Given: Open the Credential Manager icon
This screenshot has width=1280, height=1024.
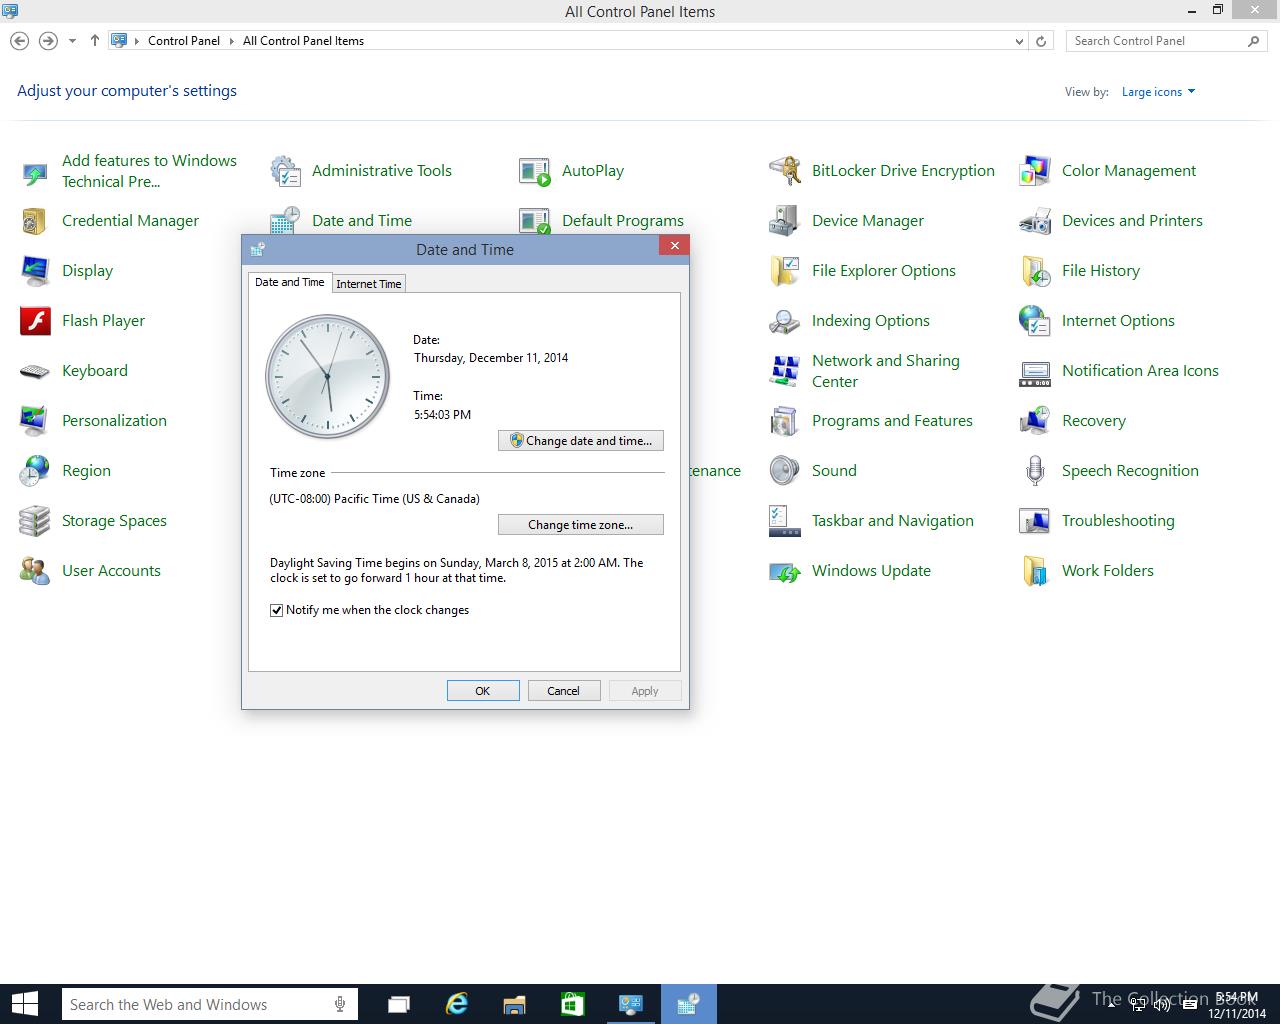Looking at the screenshot, I should [35, 221].
